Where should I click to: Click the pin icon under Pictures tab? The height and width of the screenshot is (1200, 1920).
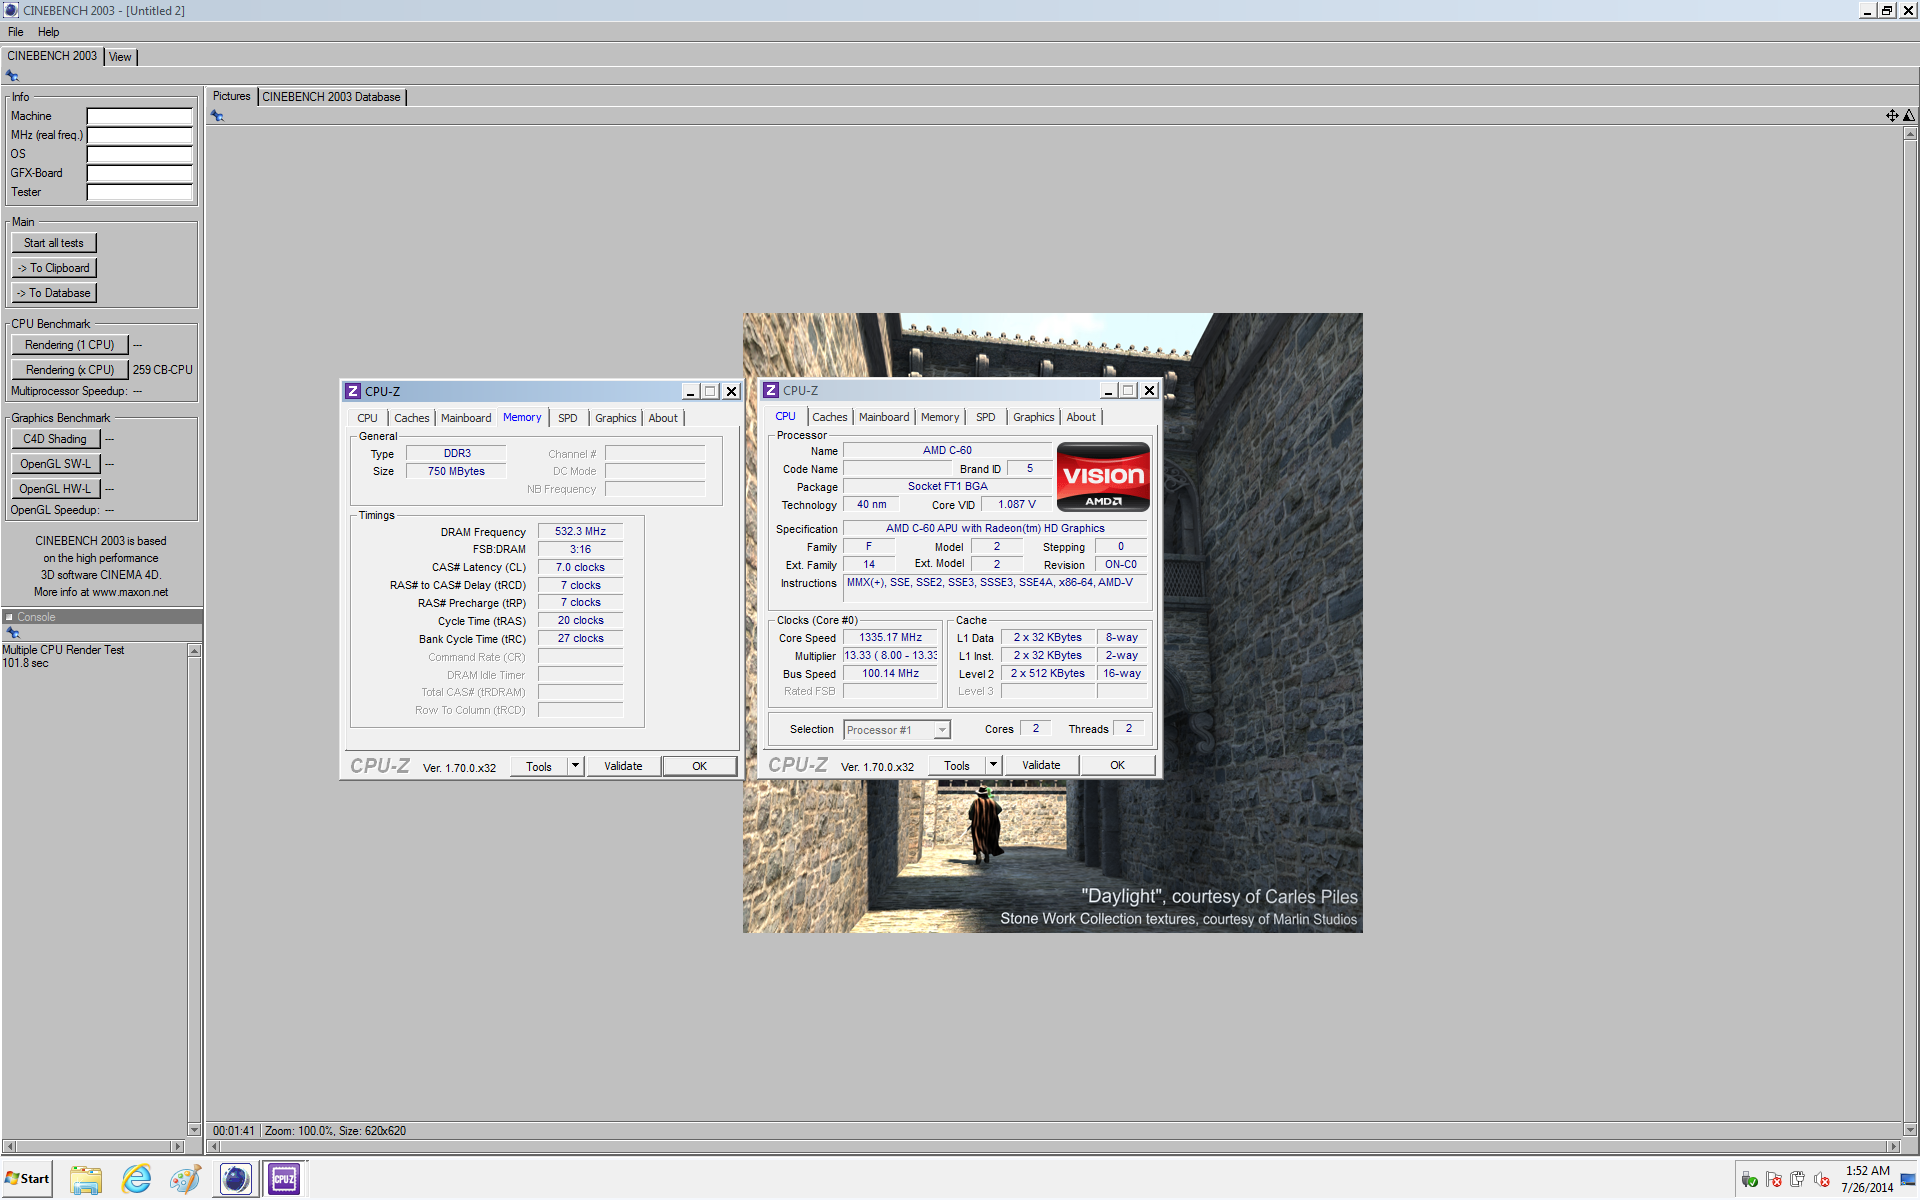pos(217,116)
